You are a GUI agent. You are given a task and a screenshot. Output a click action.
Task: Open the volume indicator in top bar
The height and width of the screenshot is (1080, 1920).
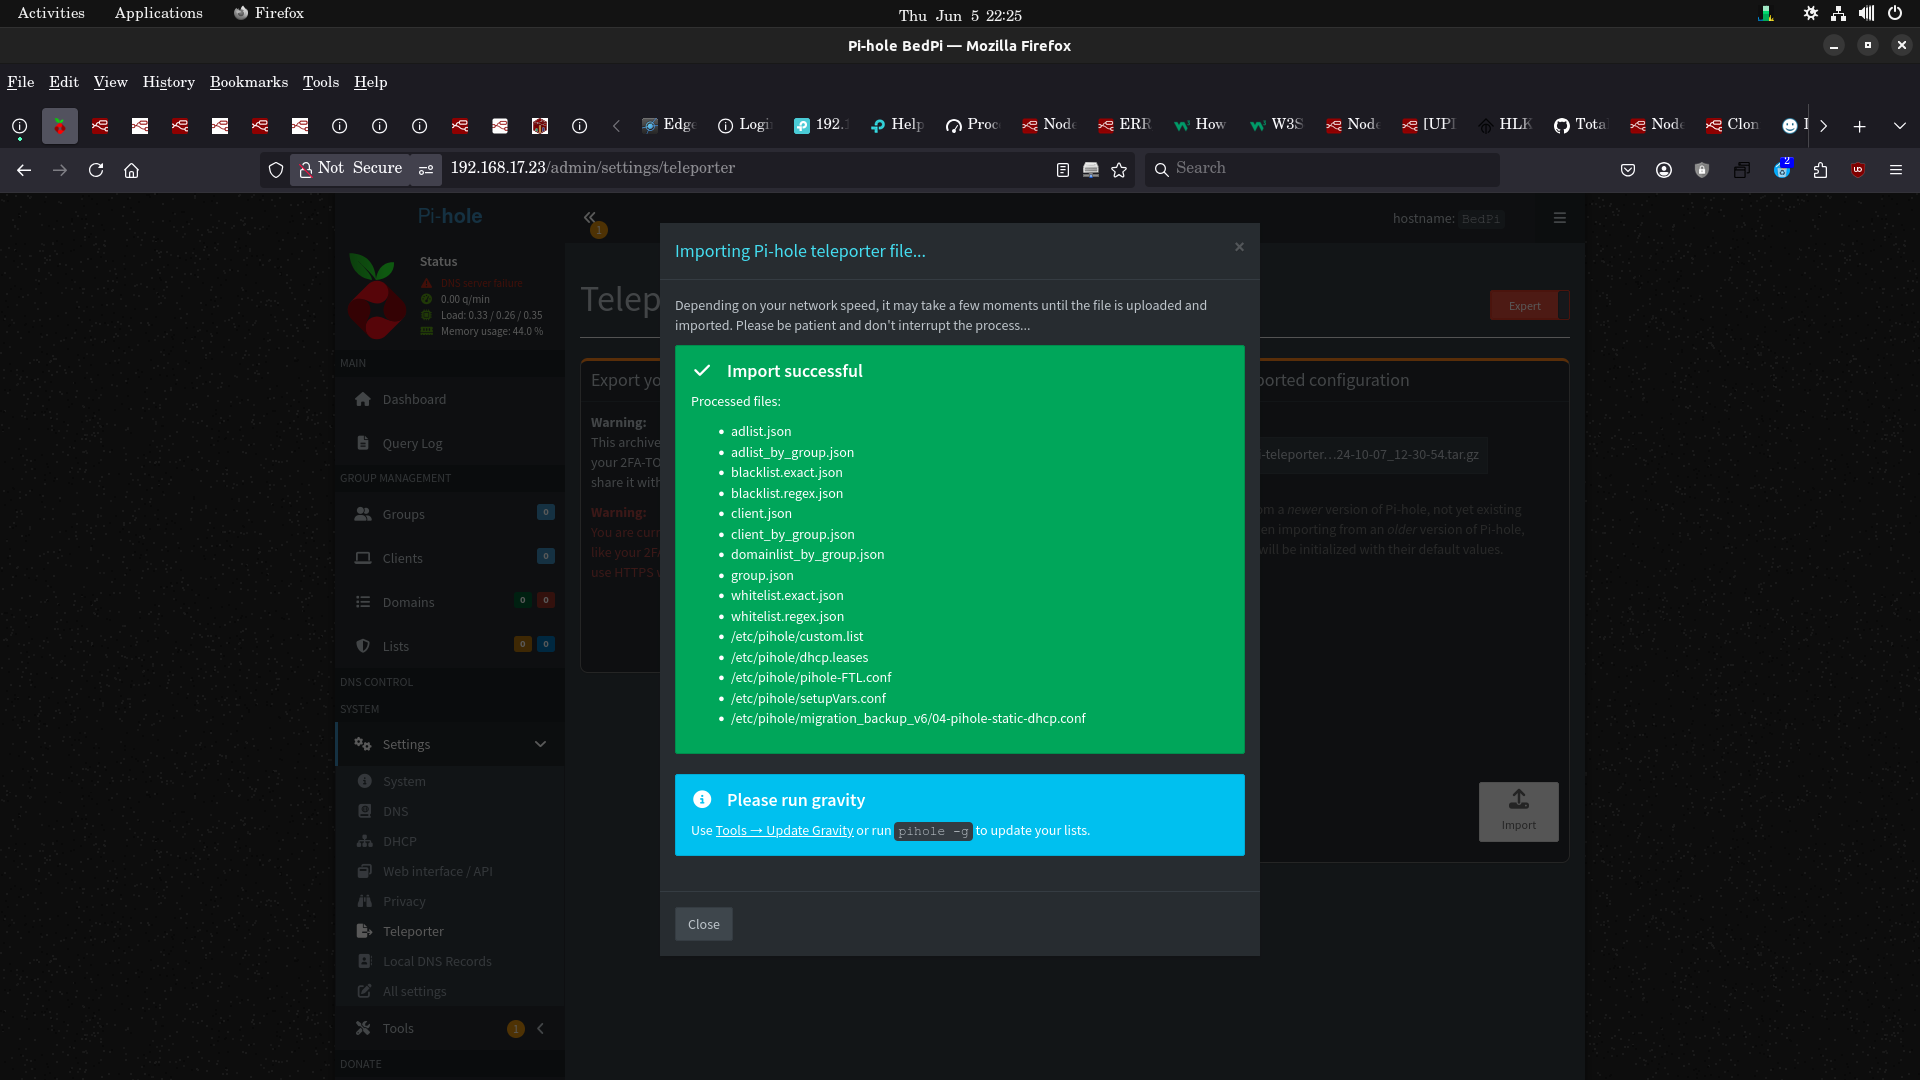1867,13
